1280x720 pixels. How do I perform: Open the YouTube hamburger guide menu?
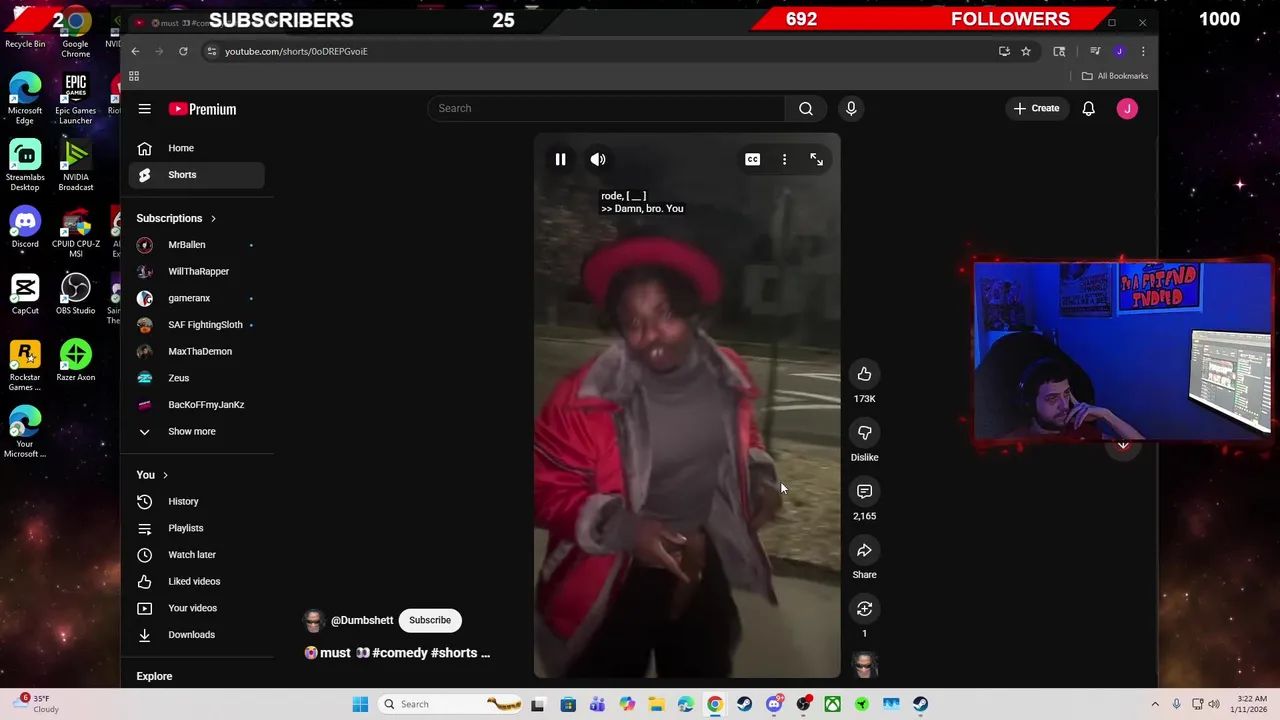pyautogui.click(x=144, y=109)
